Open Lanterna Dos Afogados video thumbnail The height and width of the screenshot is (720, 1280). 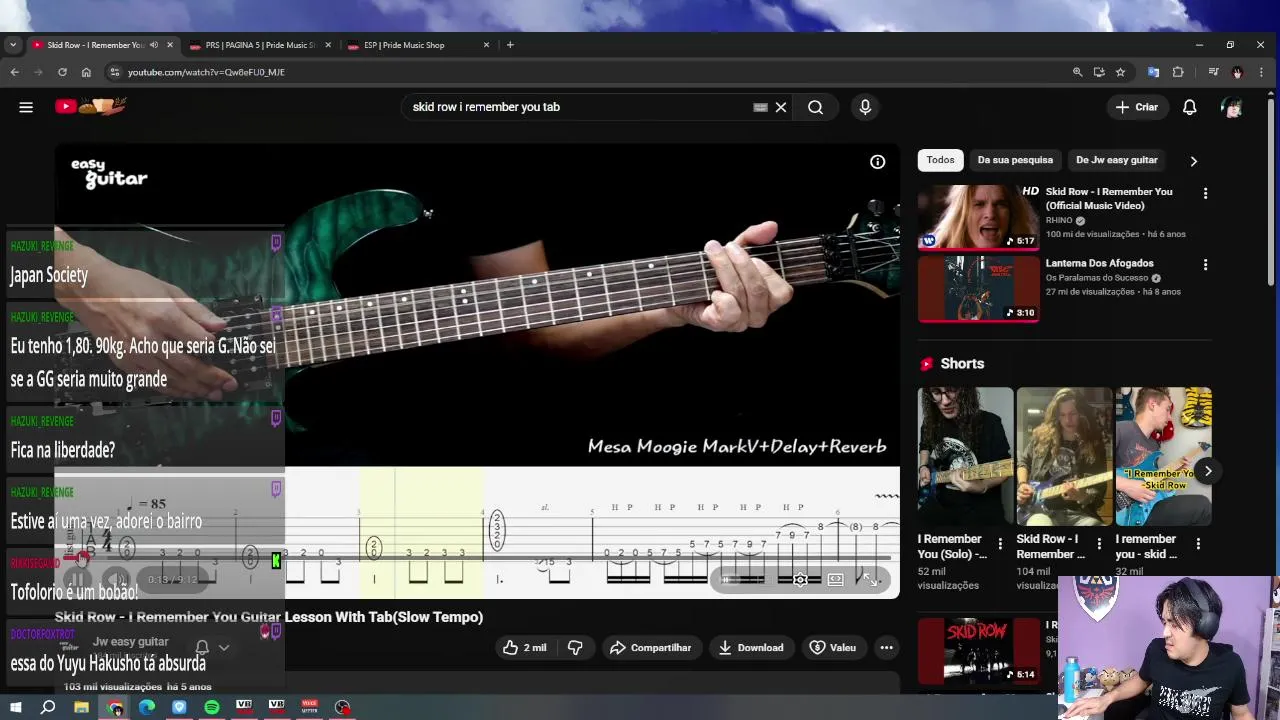(978, 288)
